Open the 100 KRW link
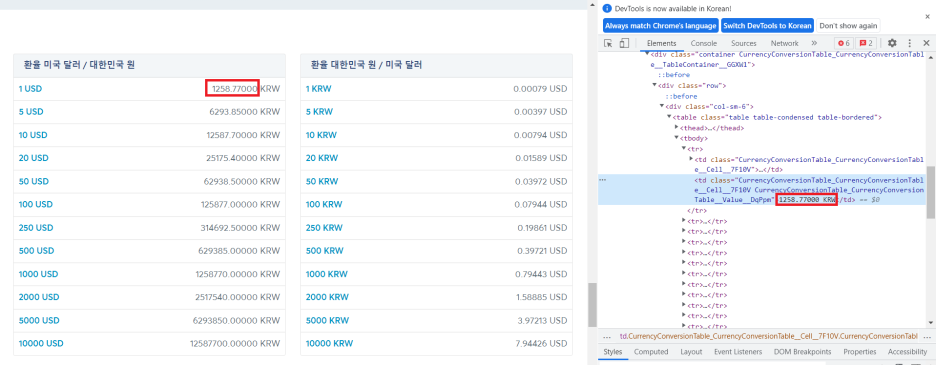This screenshot has height=365, width=936. coord(324,204)
